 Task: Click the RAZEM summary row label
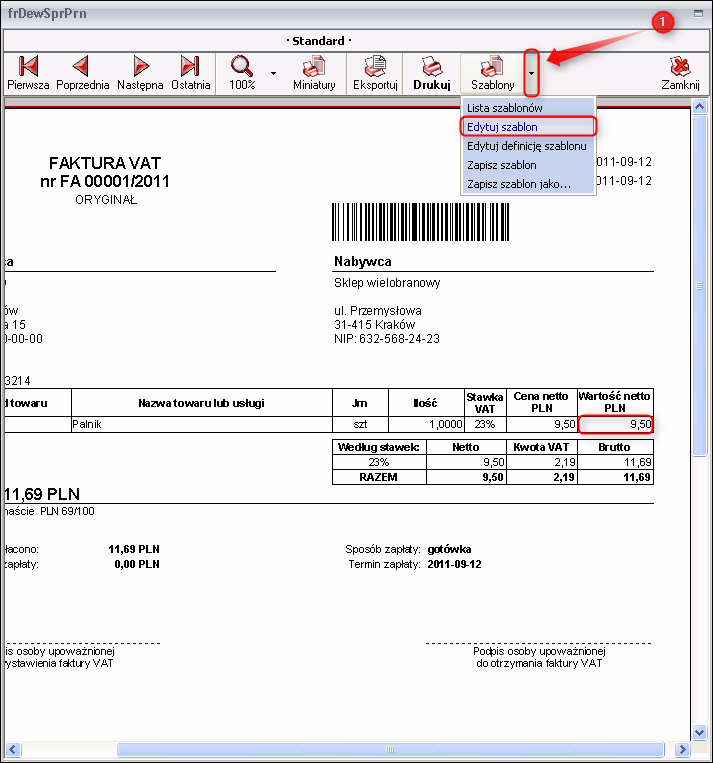click(x=378, y=477)
